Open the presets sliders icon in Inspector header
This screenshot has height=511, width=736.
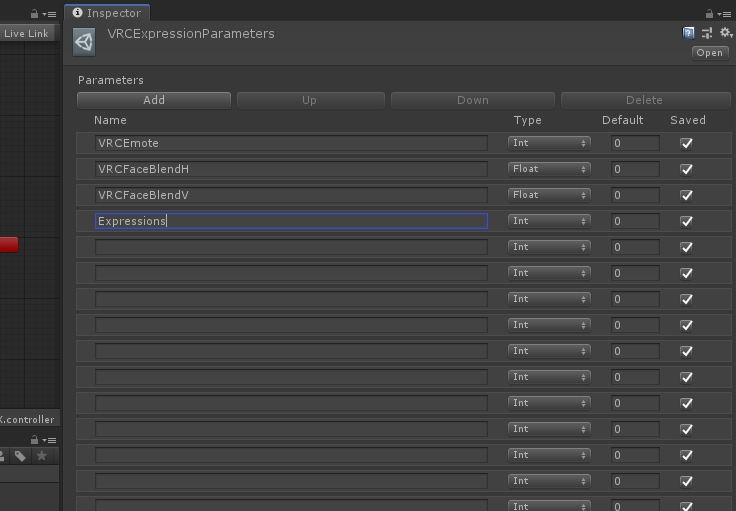point(707,33)
